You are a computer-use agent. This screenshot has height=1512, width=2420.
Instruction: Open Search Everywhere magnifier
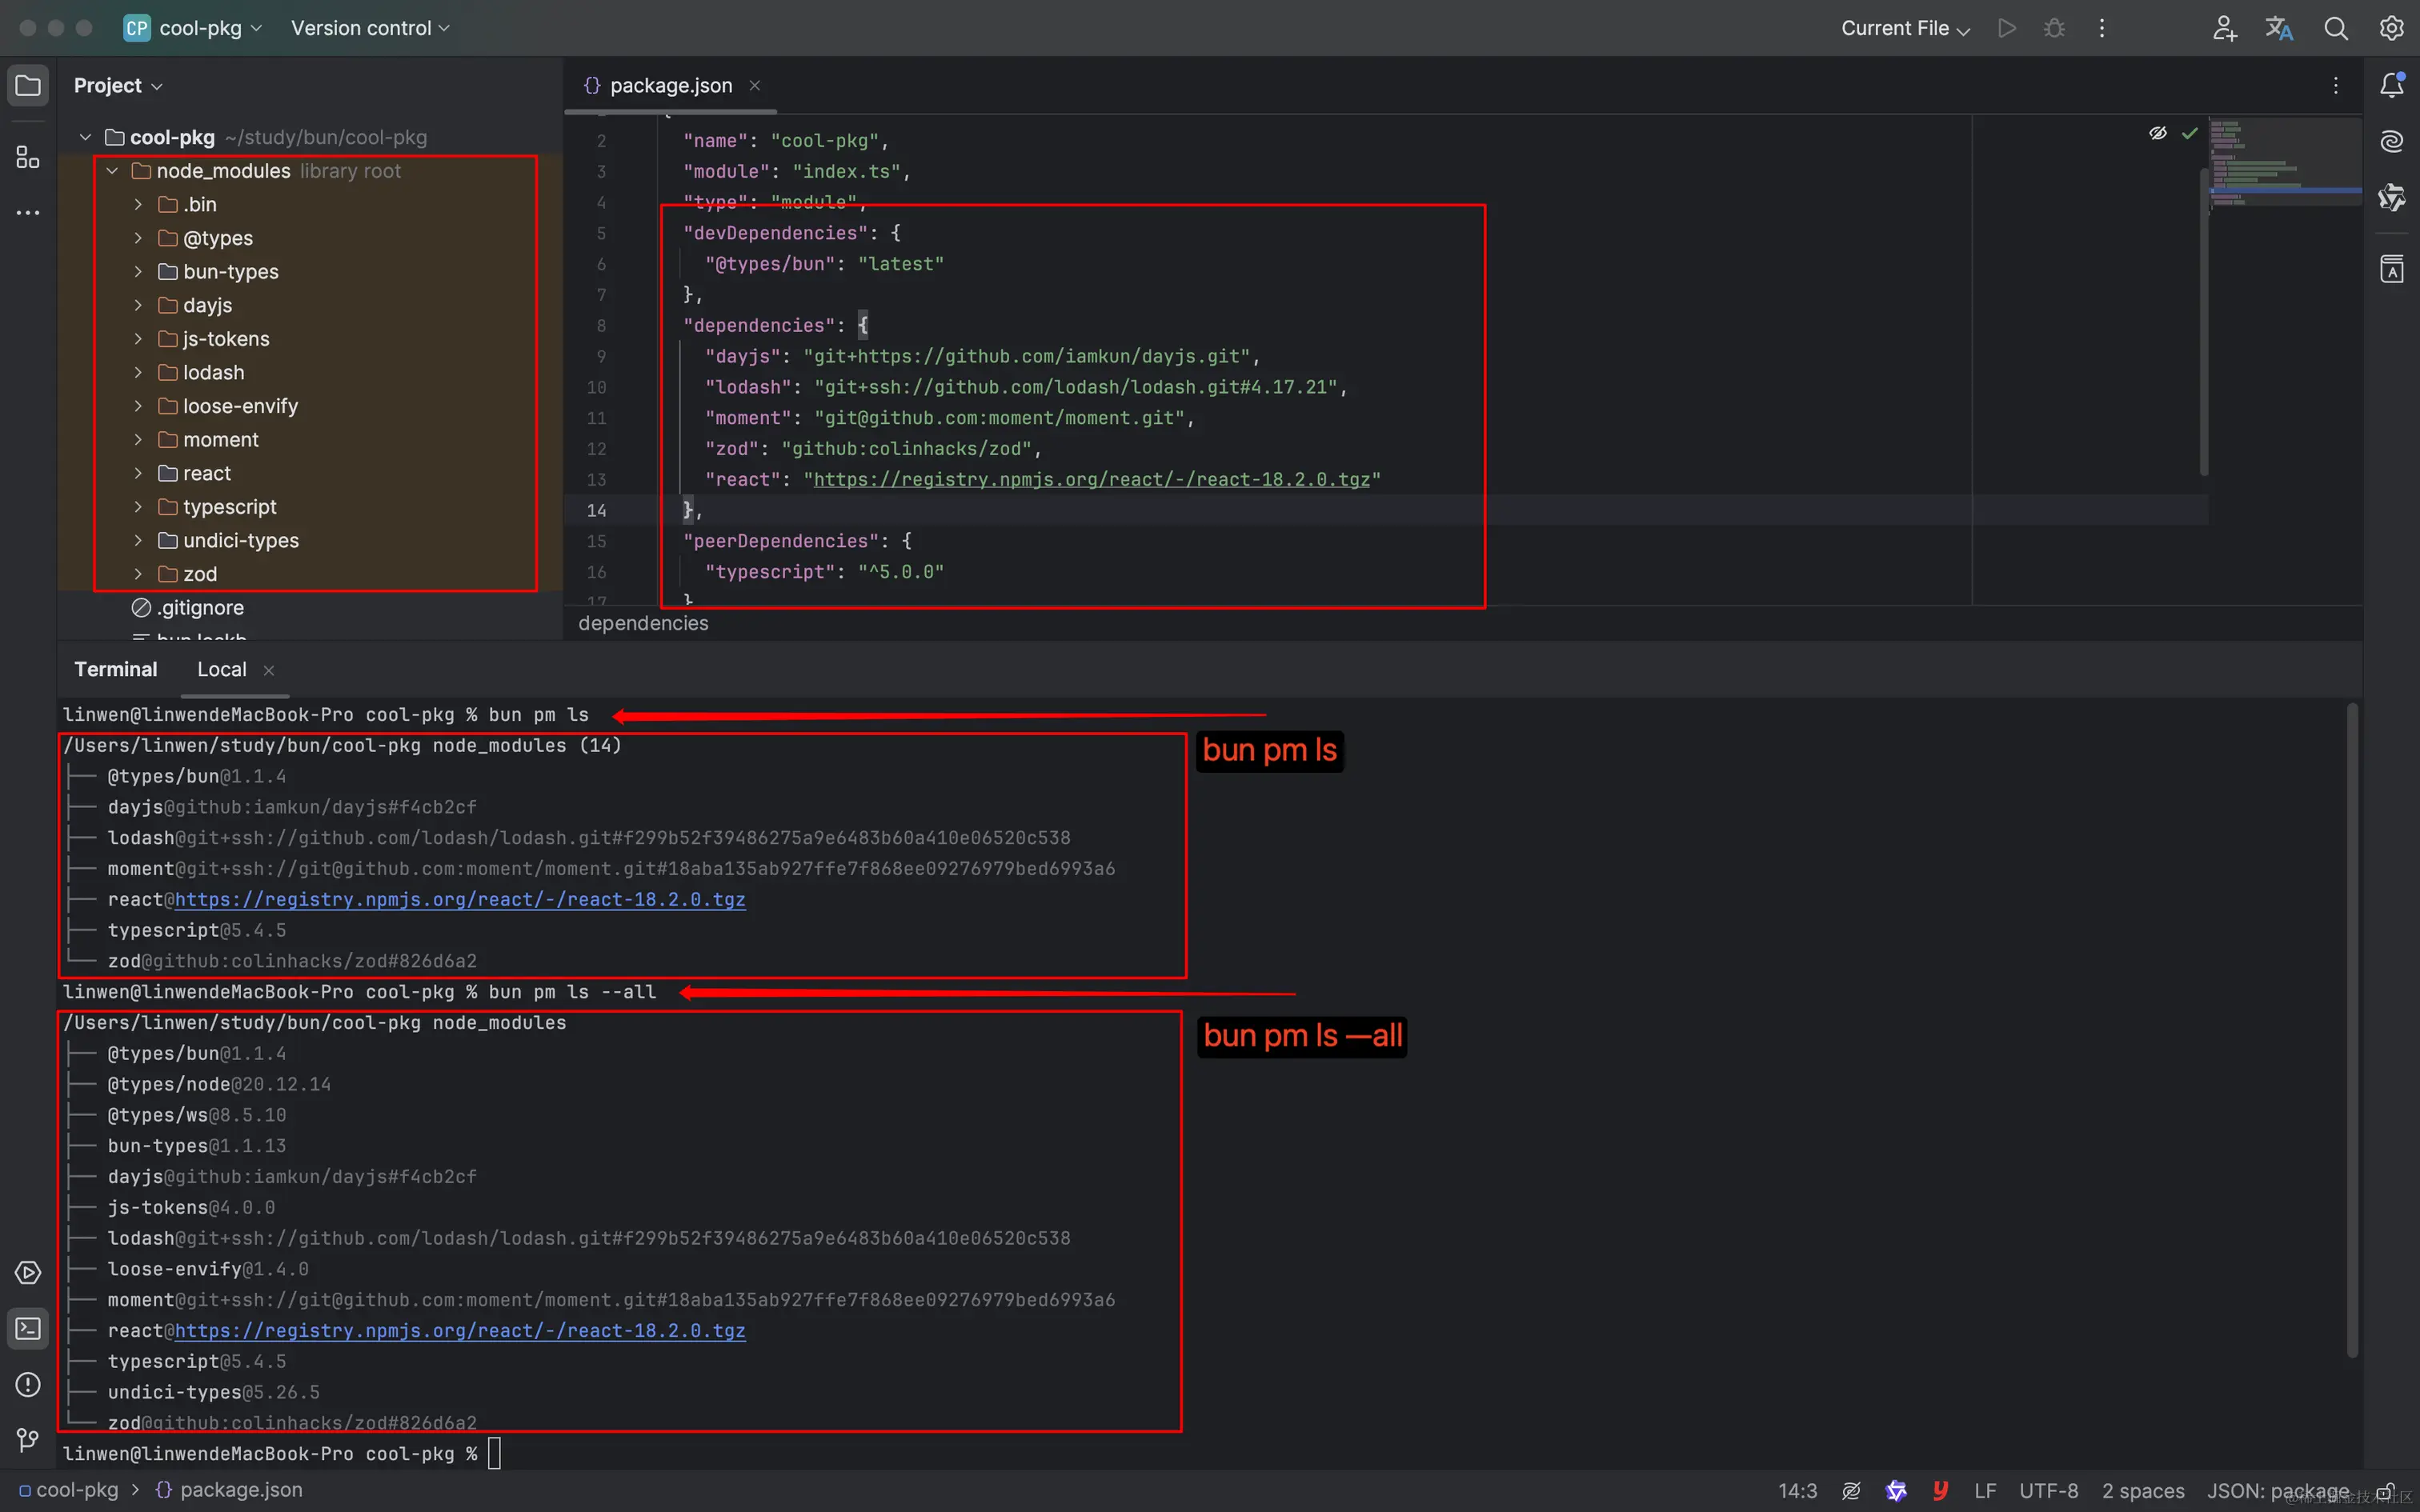coord(2335,28)
